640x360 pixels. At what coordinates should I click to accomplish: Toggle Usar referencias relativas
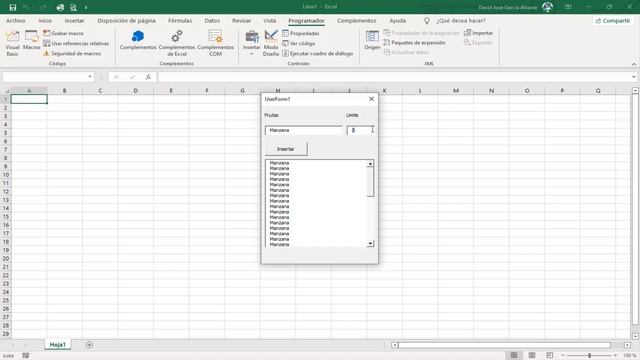tap(76, 43)
